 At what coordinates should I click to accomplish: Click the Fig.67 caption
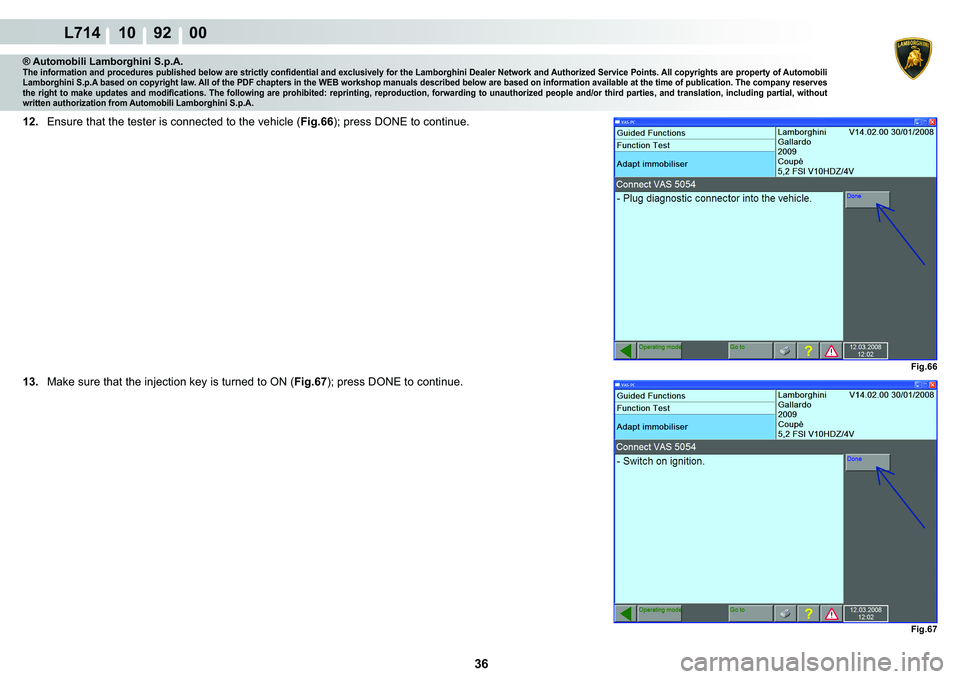tap(923, 629)
